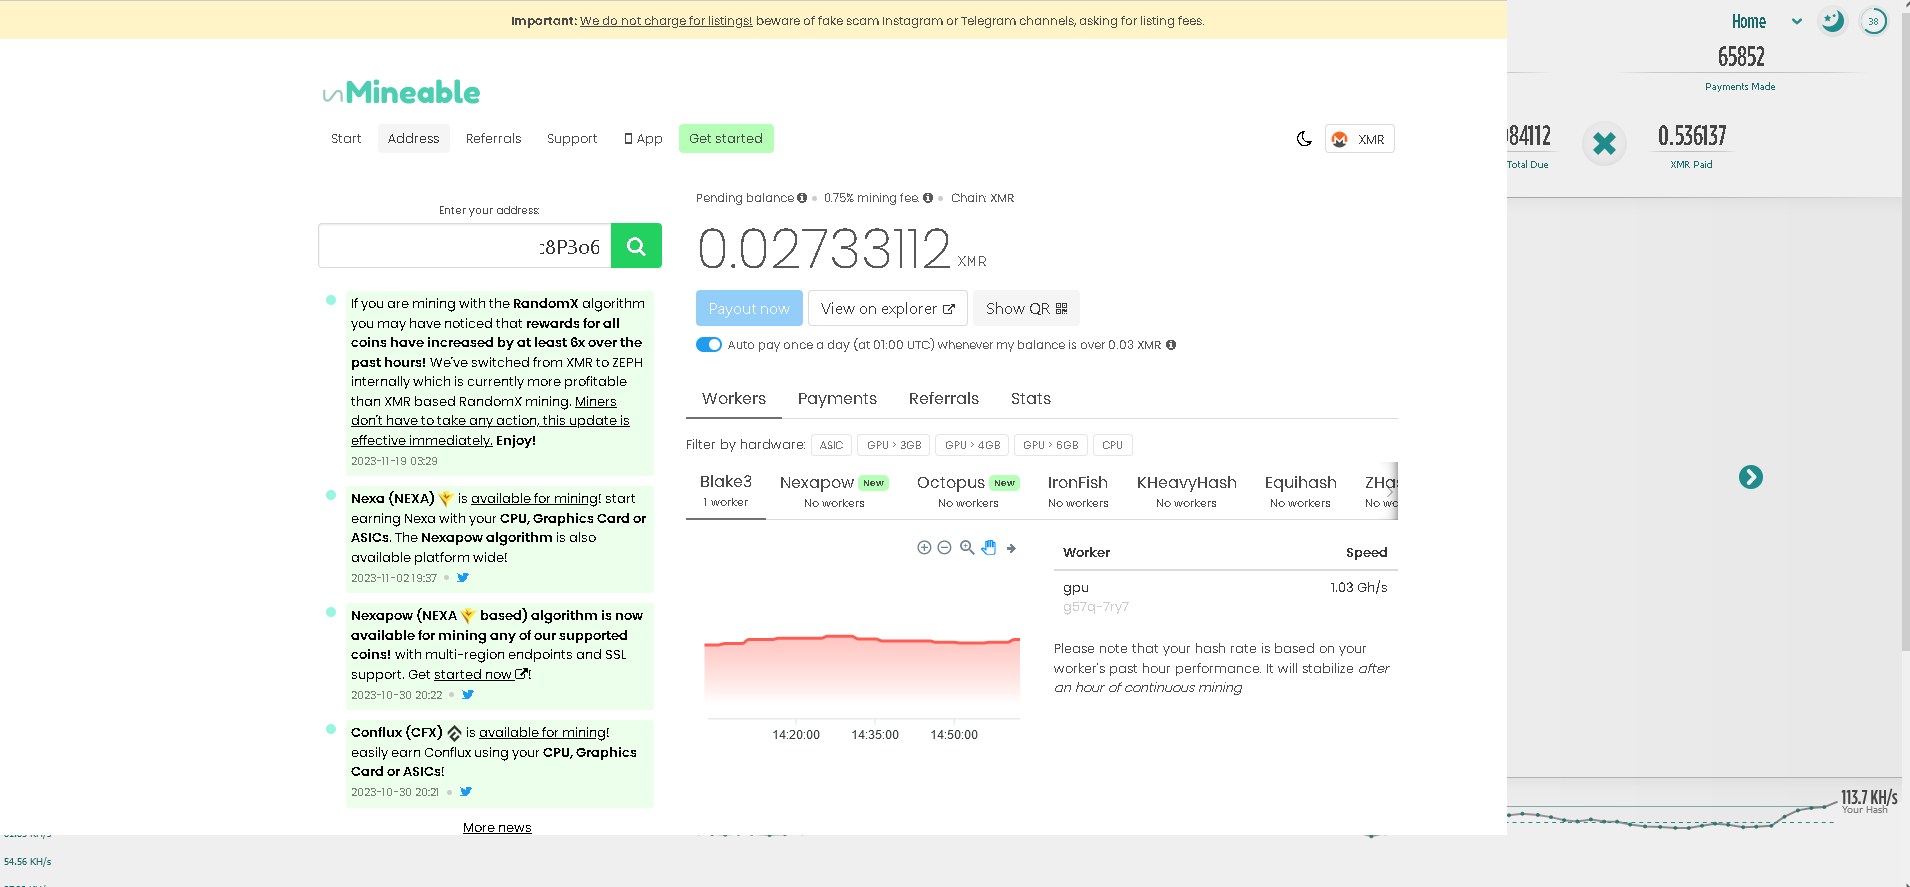Click refresh countdown circle showing 38
The height and width of the screenshot is (887, 1910).
pos(1873,21)
